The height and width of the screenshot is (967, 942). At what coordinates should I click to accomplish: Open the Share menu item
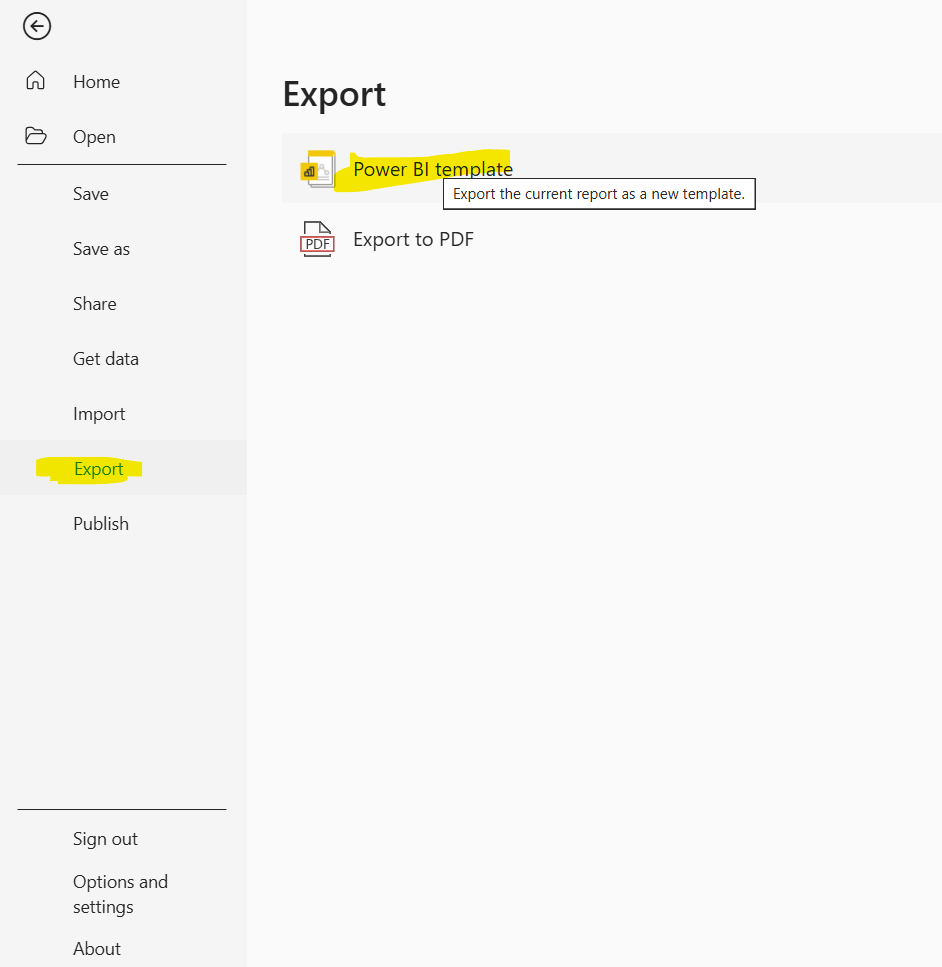[95, 304]
